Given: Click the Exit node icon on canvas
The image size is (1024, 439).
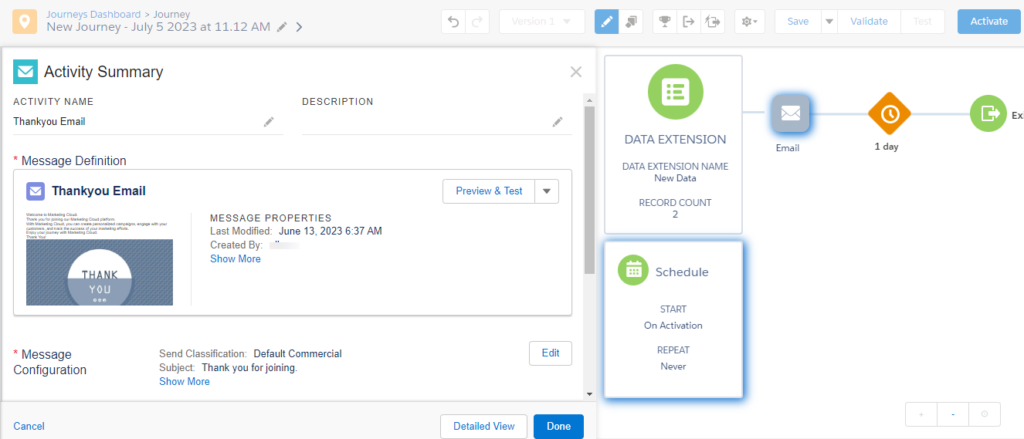Looking at the screenshot, I should pyautogui.click(x=989, y=114).
